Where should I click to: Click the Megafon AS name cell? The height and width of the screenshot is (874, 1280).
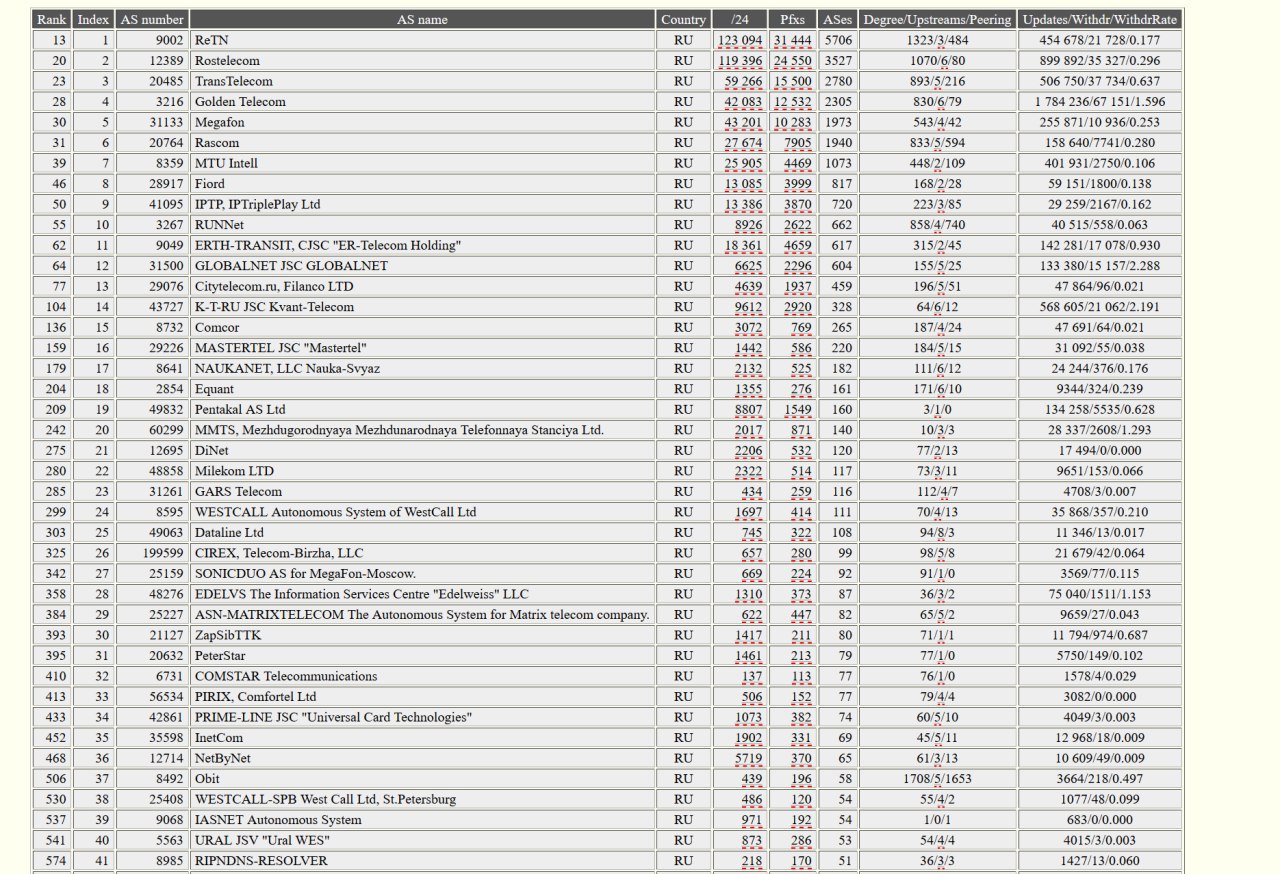pyautogui.click(x=422, y=122)
